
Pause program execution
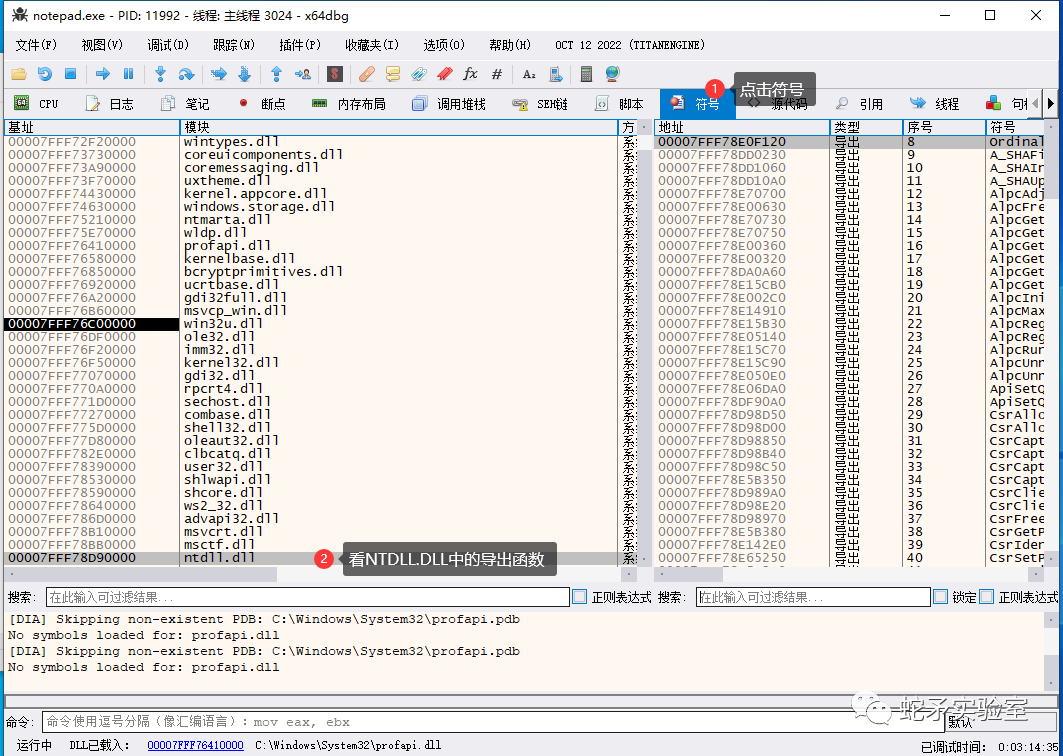point(126,73)
